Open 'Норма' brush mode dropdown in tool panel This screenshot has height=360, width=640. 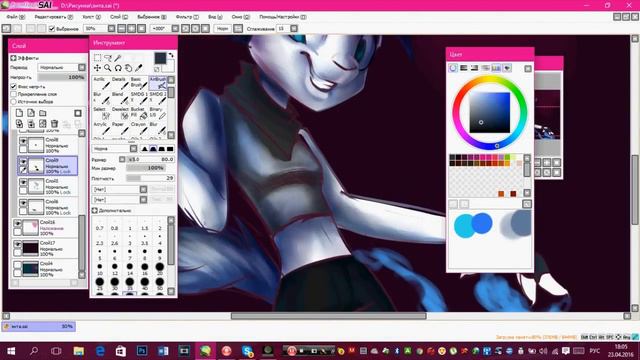click(x=133, y=149)
